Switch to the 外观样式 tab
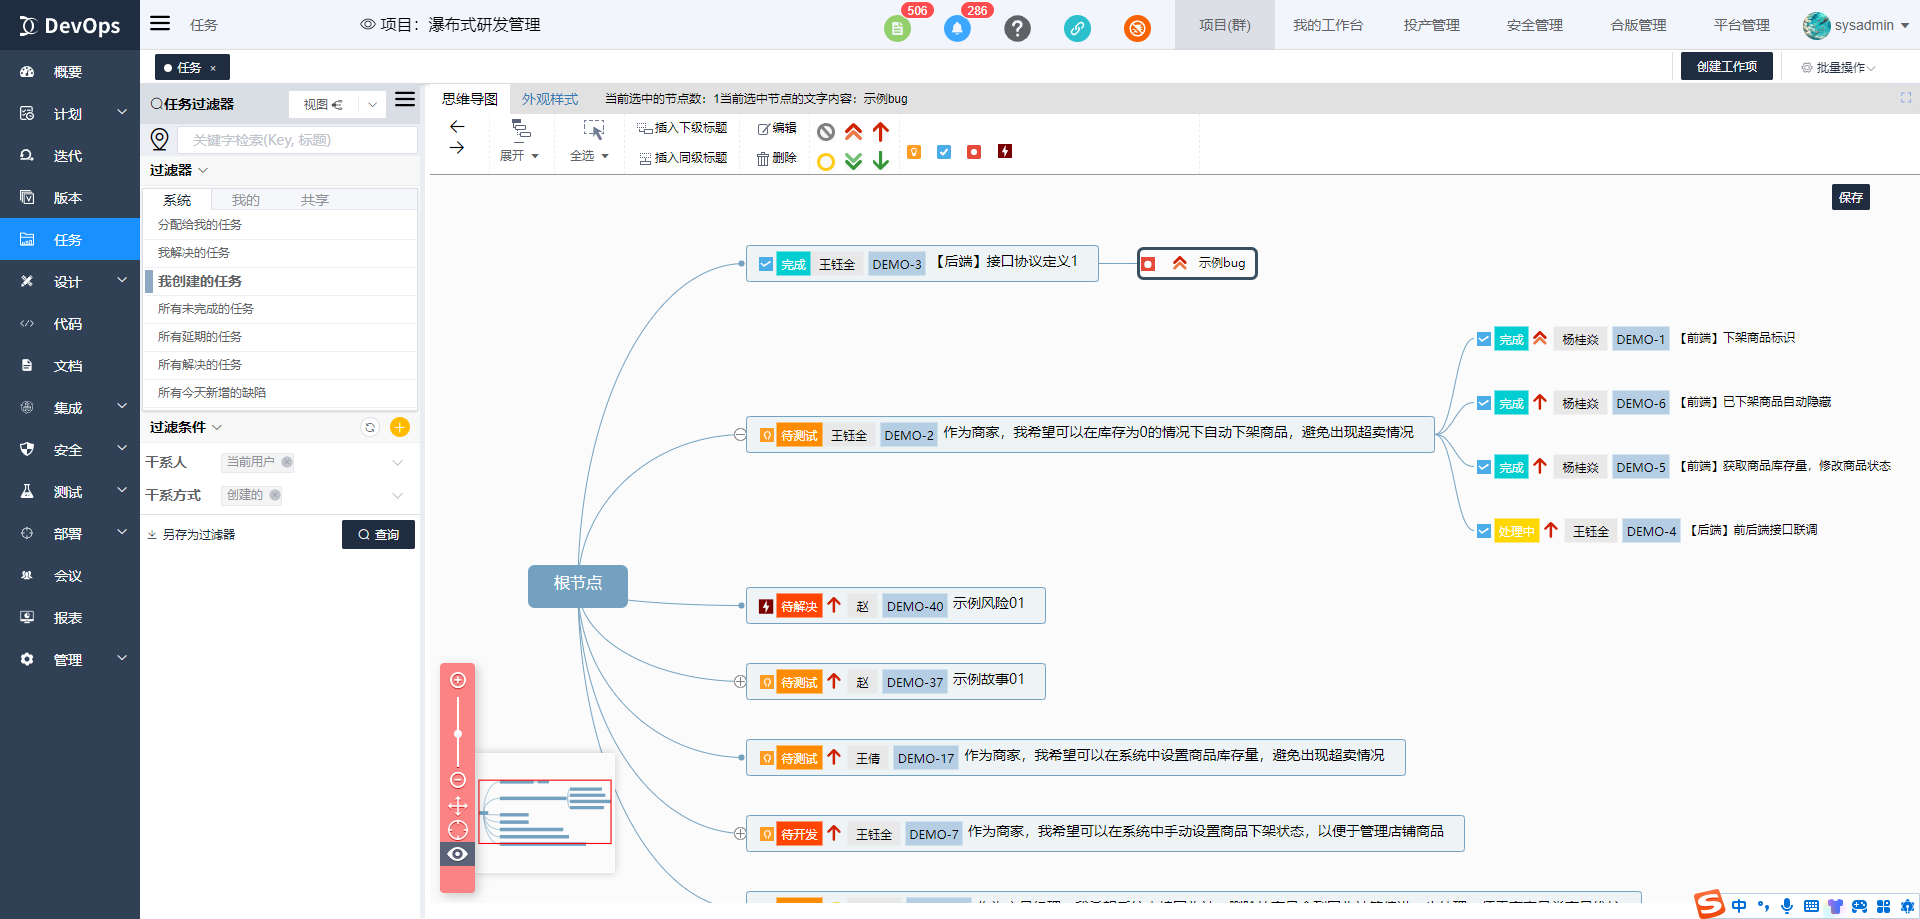This screenshot has height=919, width=1920. (550, 99)
